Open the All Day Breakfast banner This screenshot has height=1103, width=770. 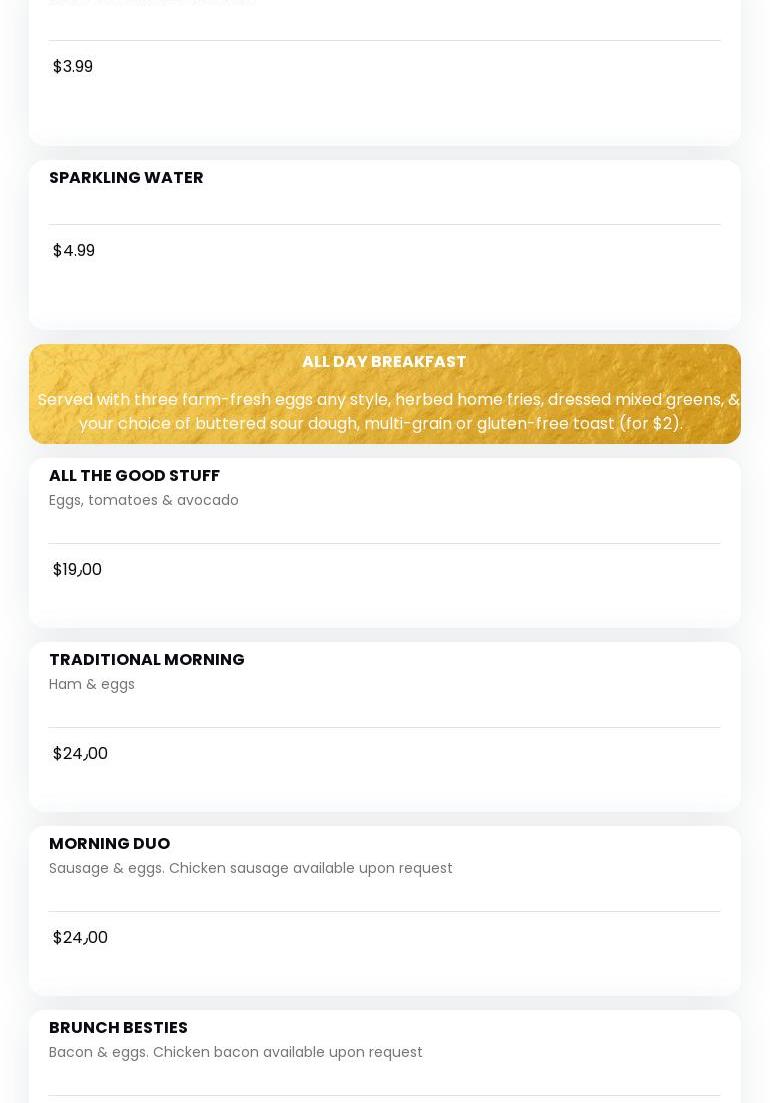point(385,394)
